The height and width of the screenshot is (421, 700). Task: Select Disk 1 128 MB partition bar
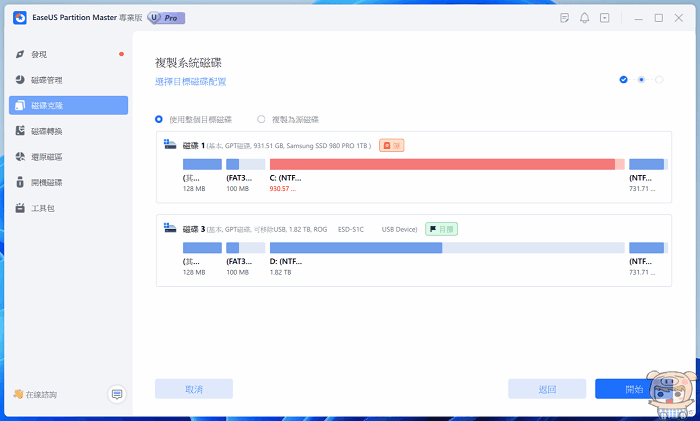point(202,164)
